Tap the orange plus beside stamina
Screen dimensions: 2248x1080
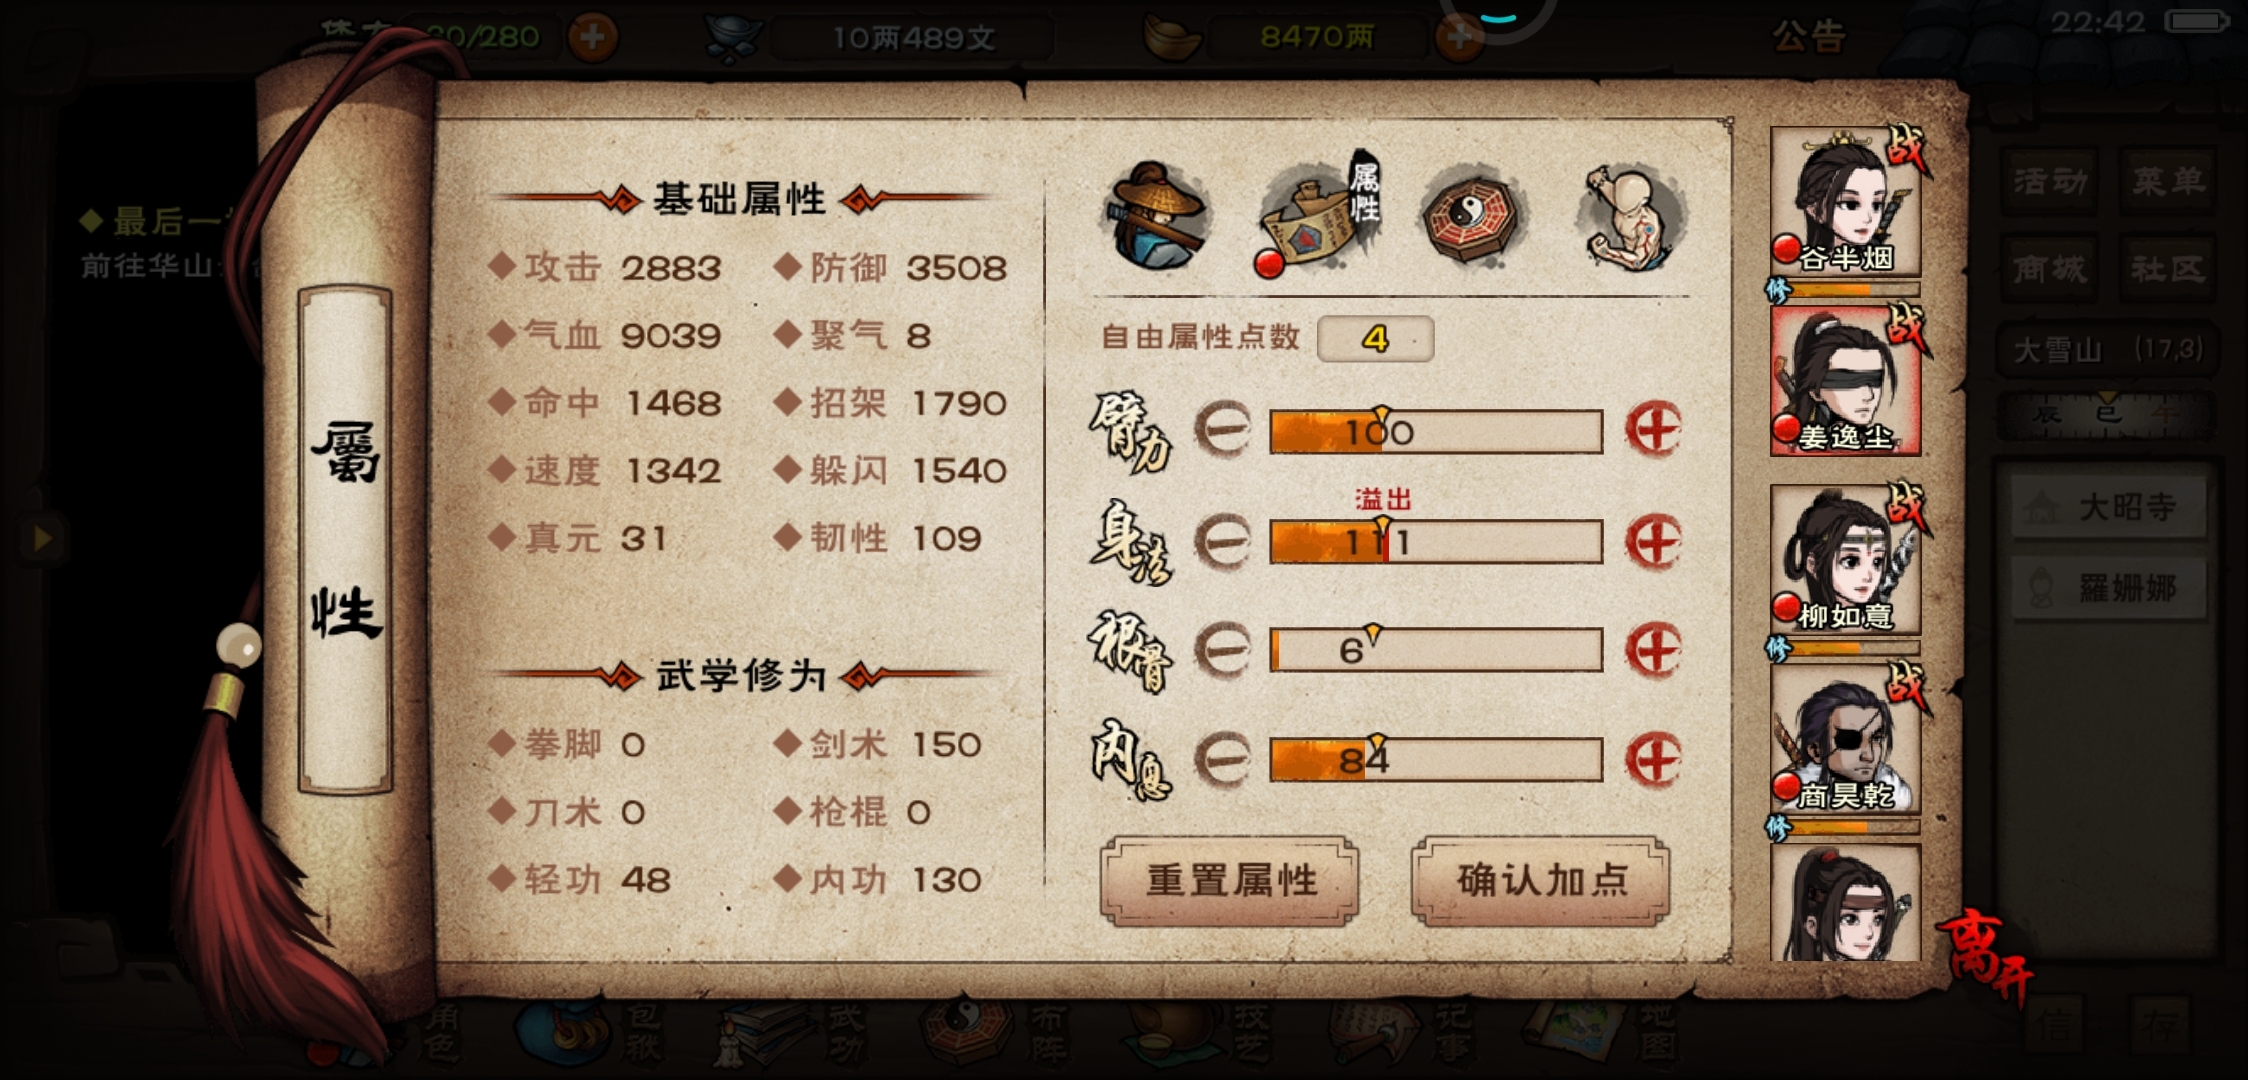(592, 38)
